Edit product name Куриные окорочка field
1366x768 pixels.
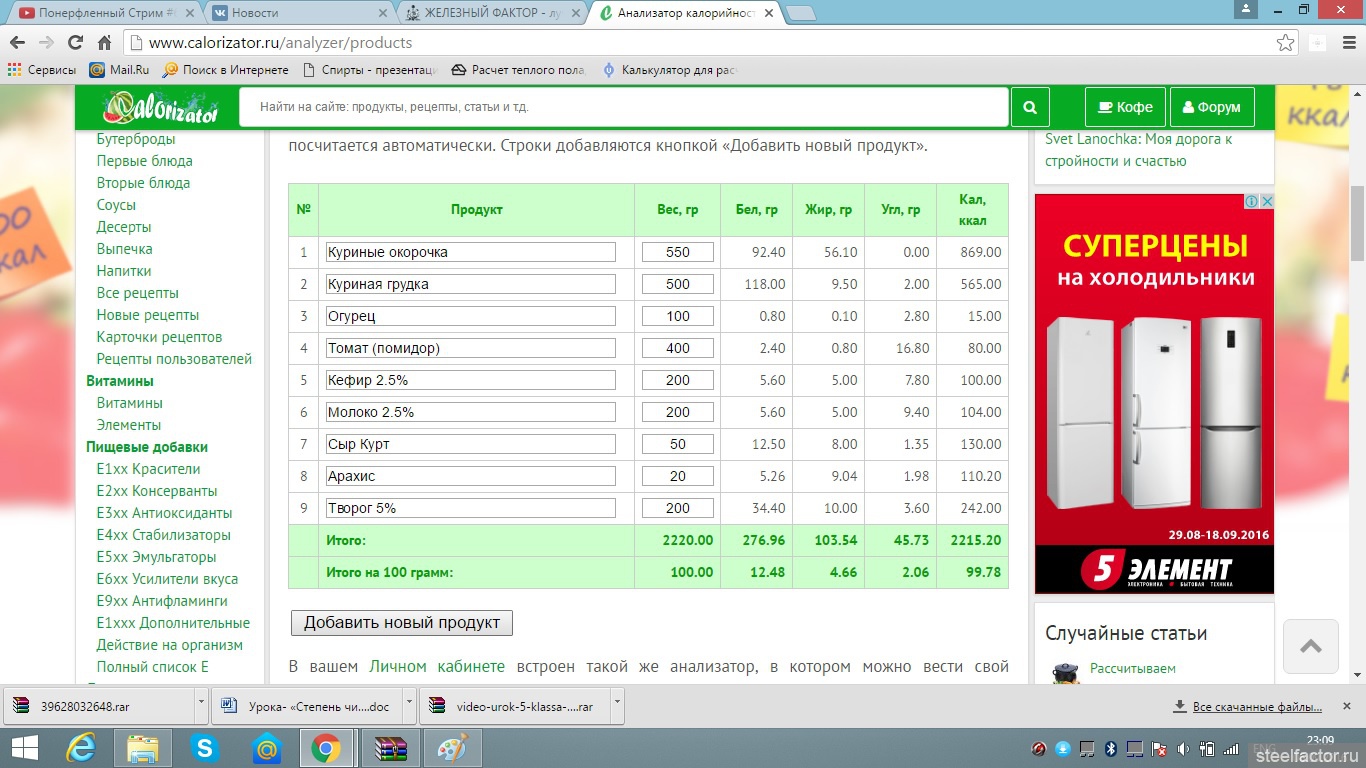coord(470,252)
